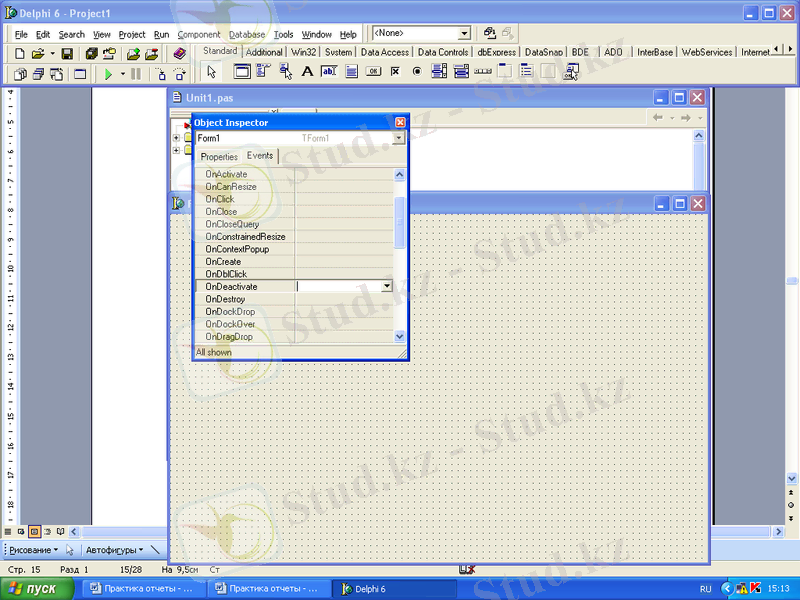The image size is (800, 600).
Task: Click the Save current desktop icon
Action: (490, 33)
